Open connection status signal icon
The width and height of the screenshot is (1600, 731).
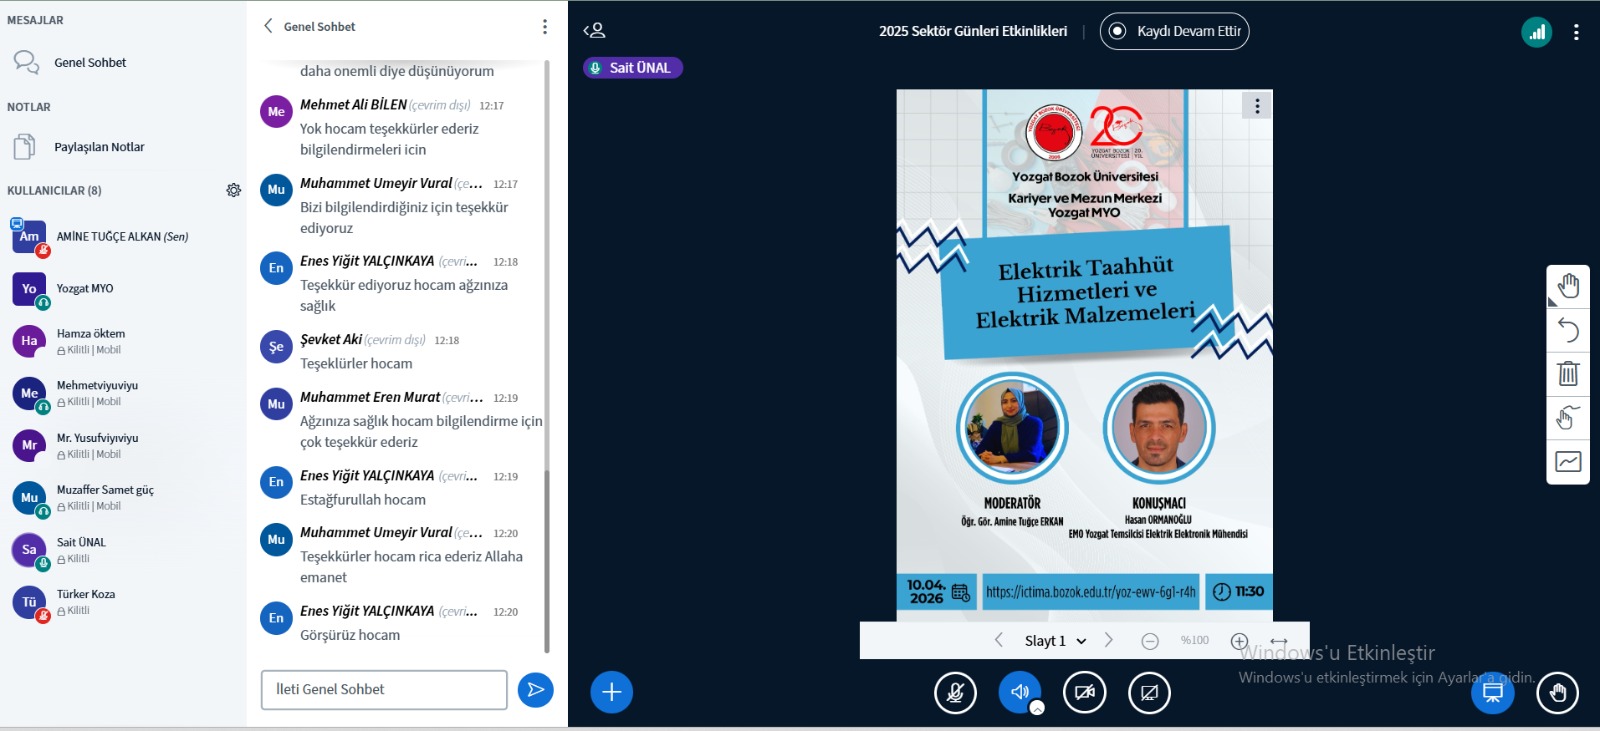pyautogui.click(x=1536, y=32)
